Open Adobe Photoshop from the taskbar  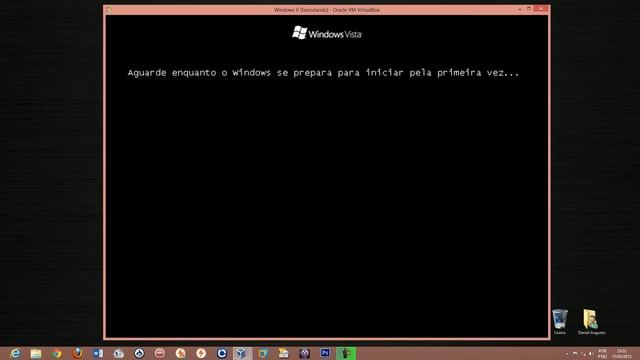pyautogui.click(x=325, y=353)
